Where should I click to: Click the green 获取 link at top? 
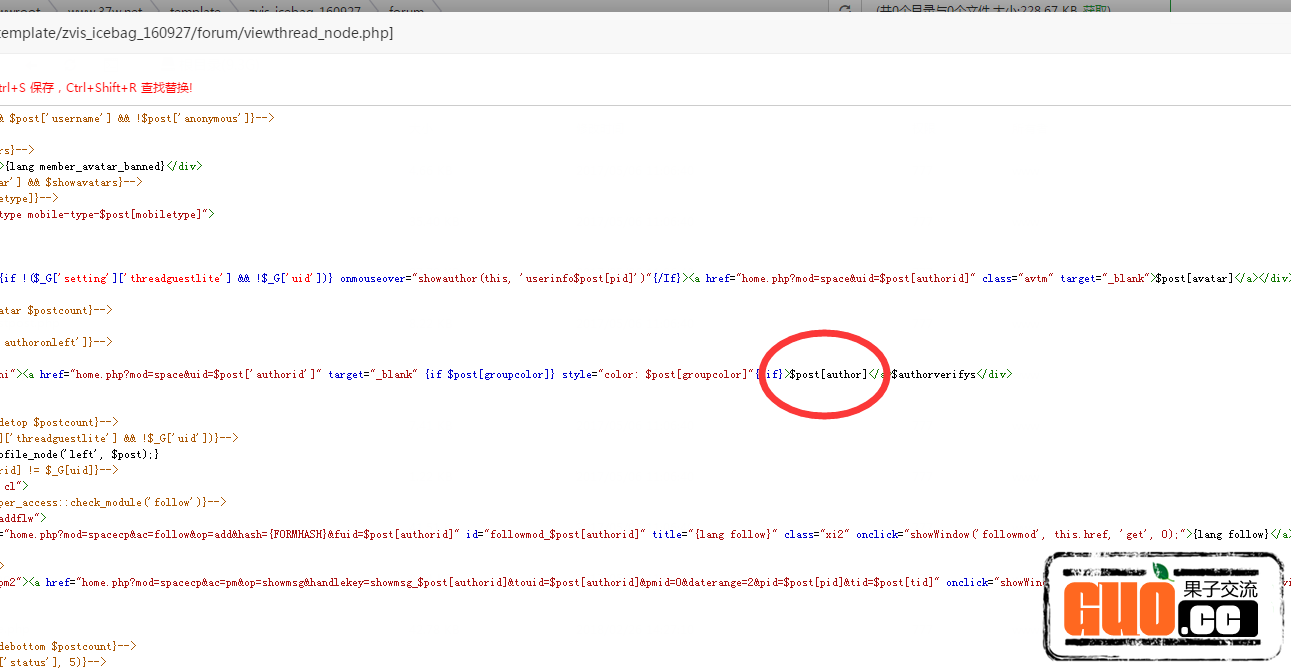(x=1096, y=10)
